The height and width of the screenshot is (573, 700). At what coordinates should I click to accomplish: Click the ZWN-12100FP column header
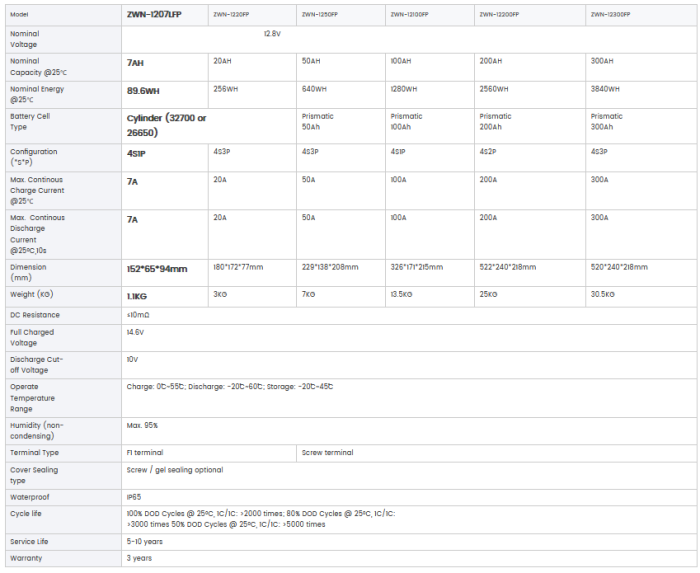click(x=410, y=14)
